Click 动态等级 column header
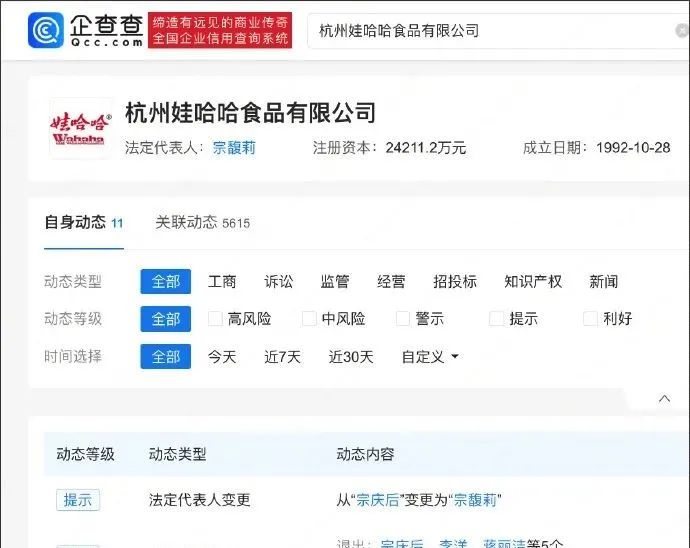The image size is (690, 548). point(85,454)
